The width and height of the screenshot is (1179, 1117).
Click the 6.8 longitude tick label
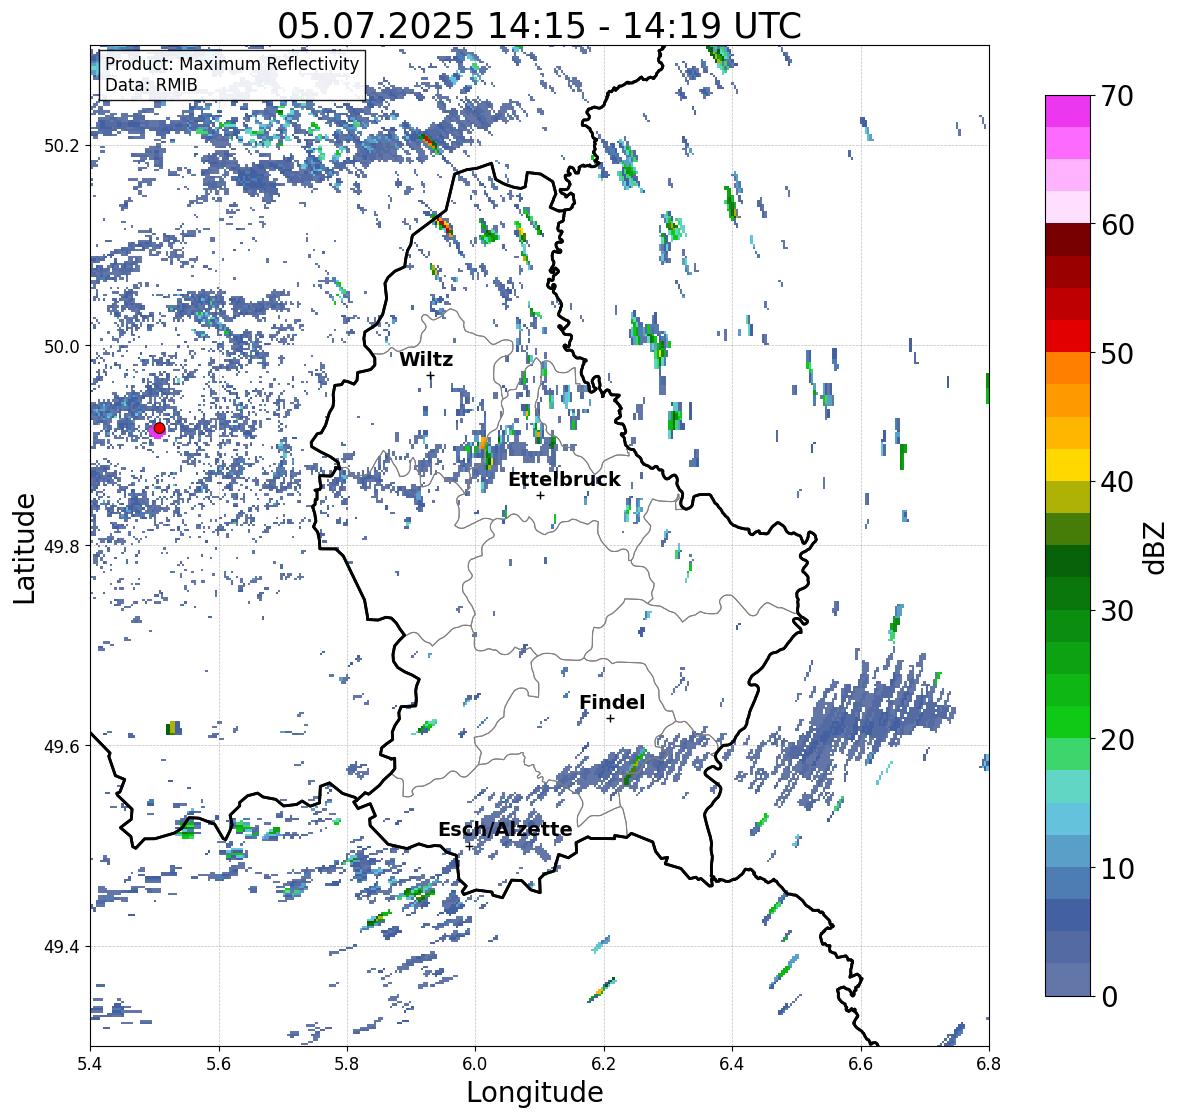989,1063
